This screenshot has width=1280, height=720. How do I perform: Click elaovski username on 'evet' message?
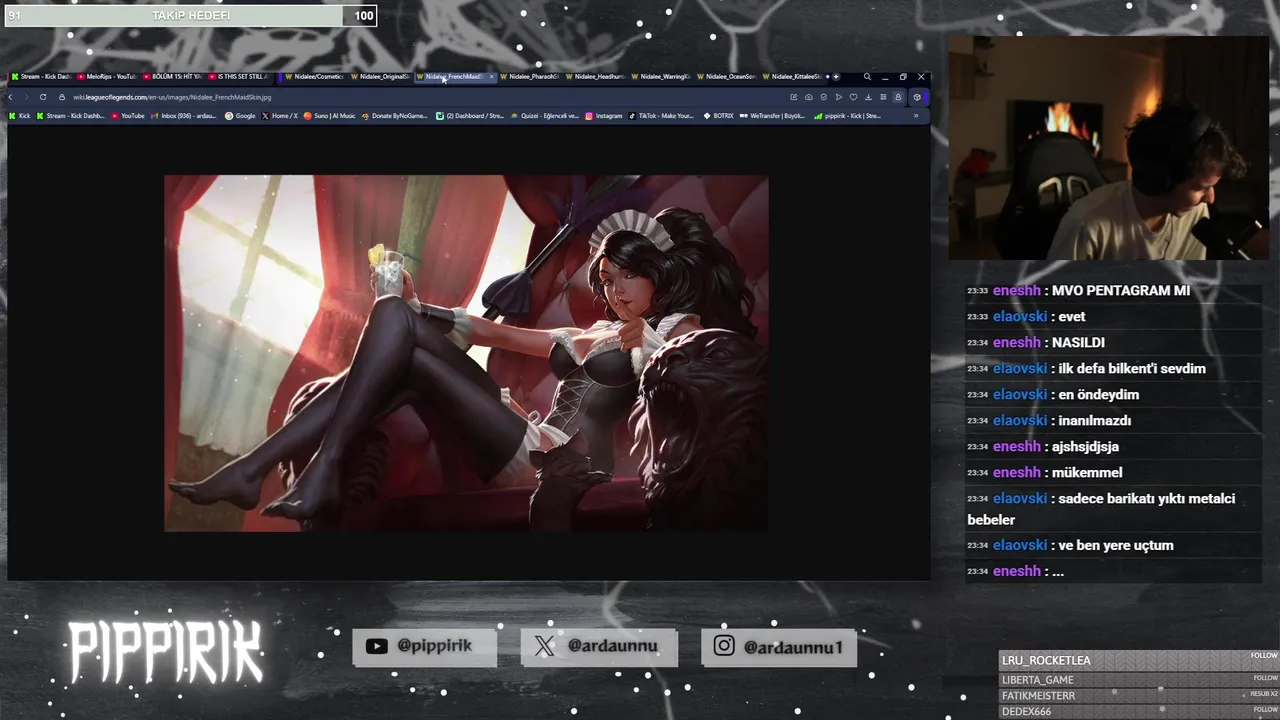1020,316
